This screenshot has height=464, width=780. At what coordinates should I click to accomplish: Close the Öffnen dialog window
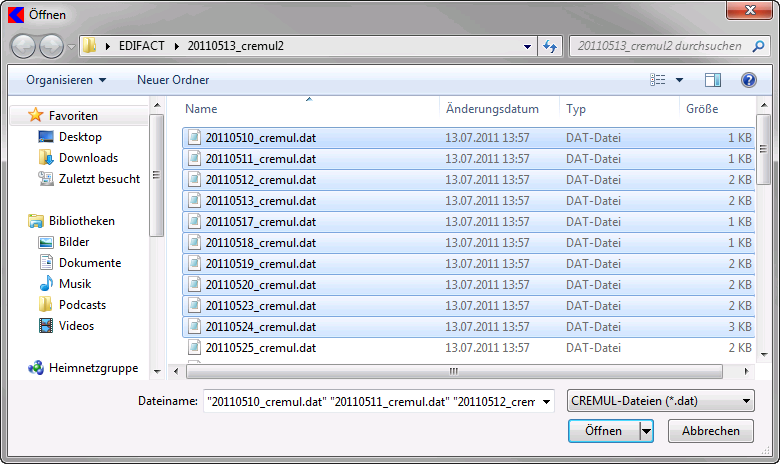coord(750,10)
